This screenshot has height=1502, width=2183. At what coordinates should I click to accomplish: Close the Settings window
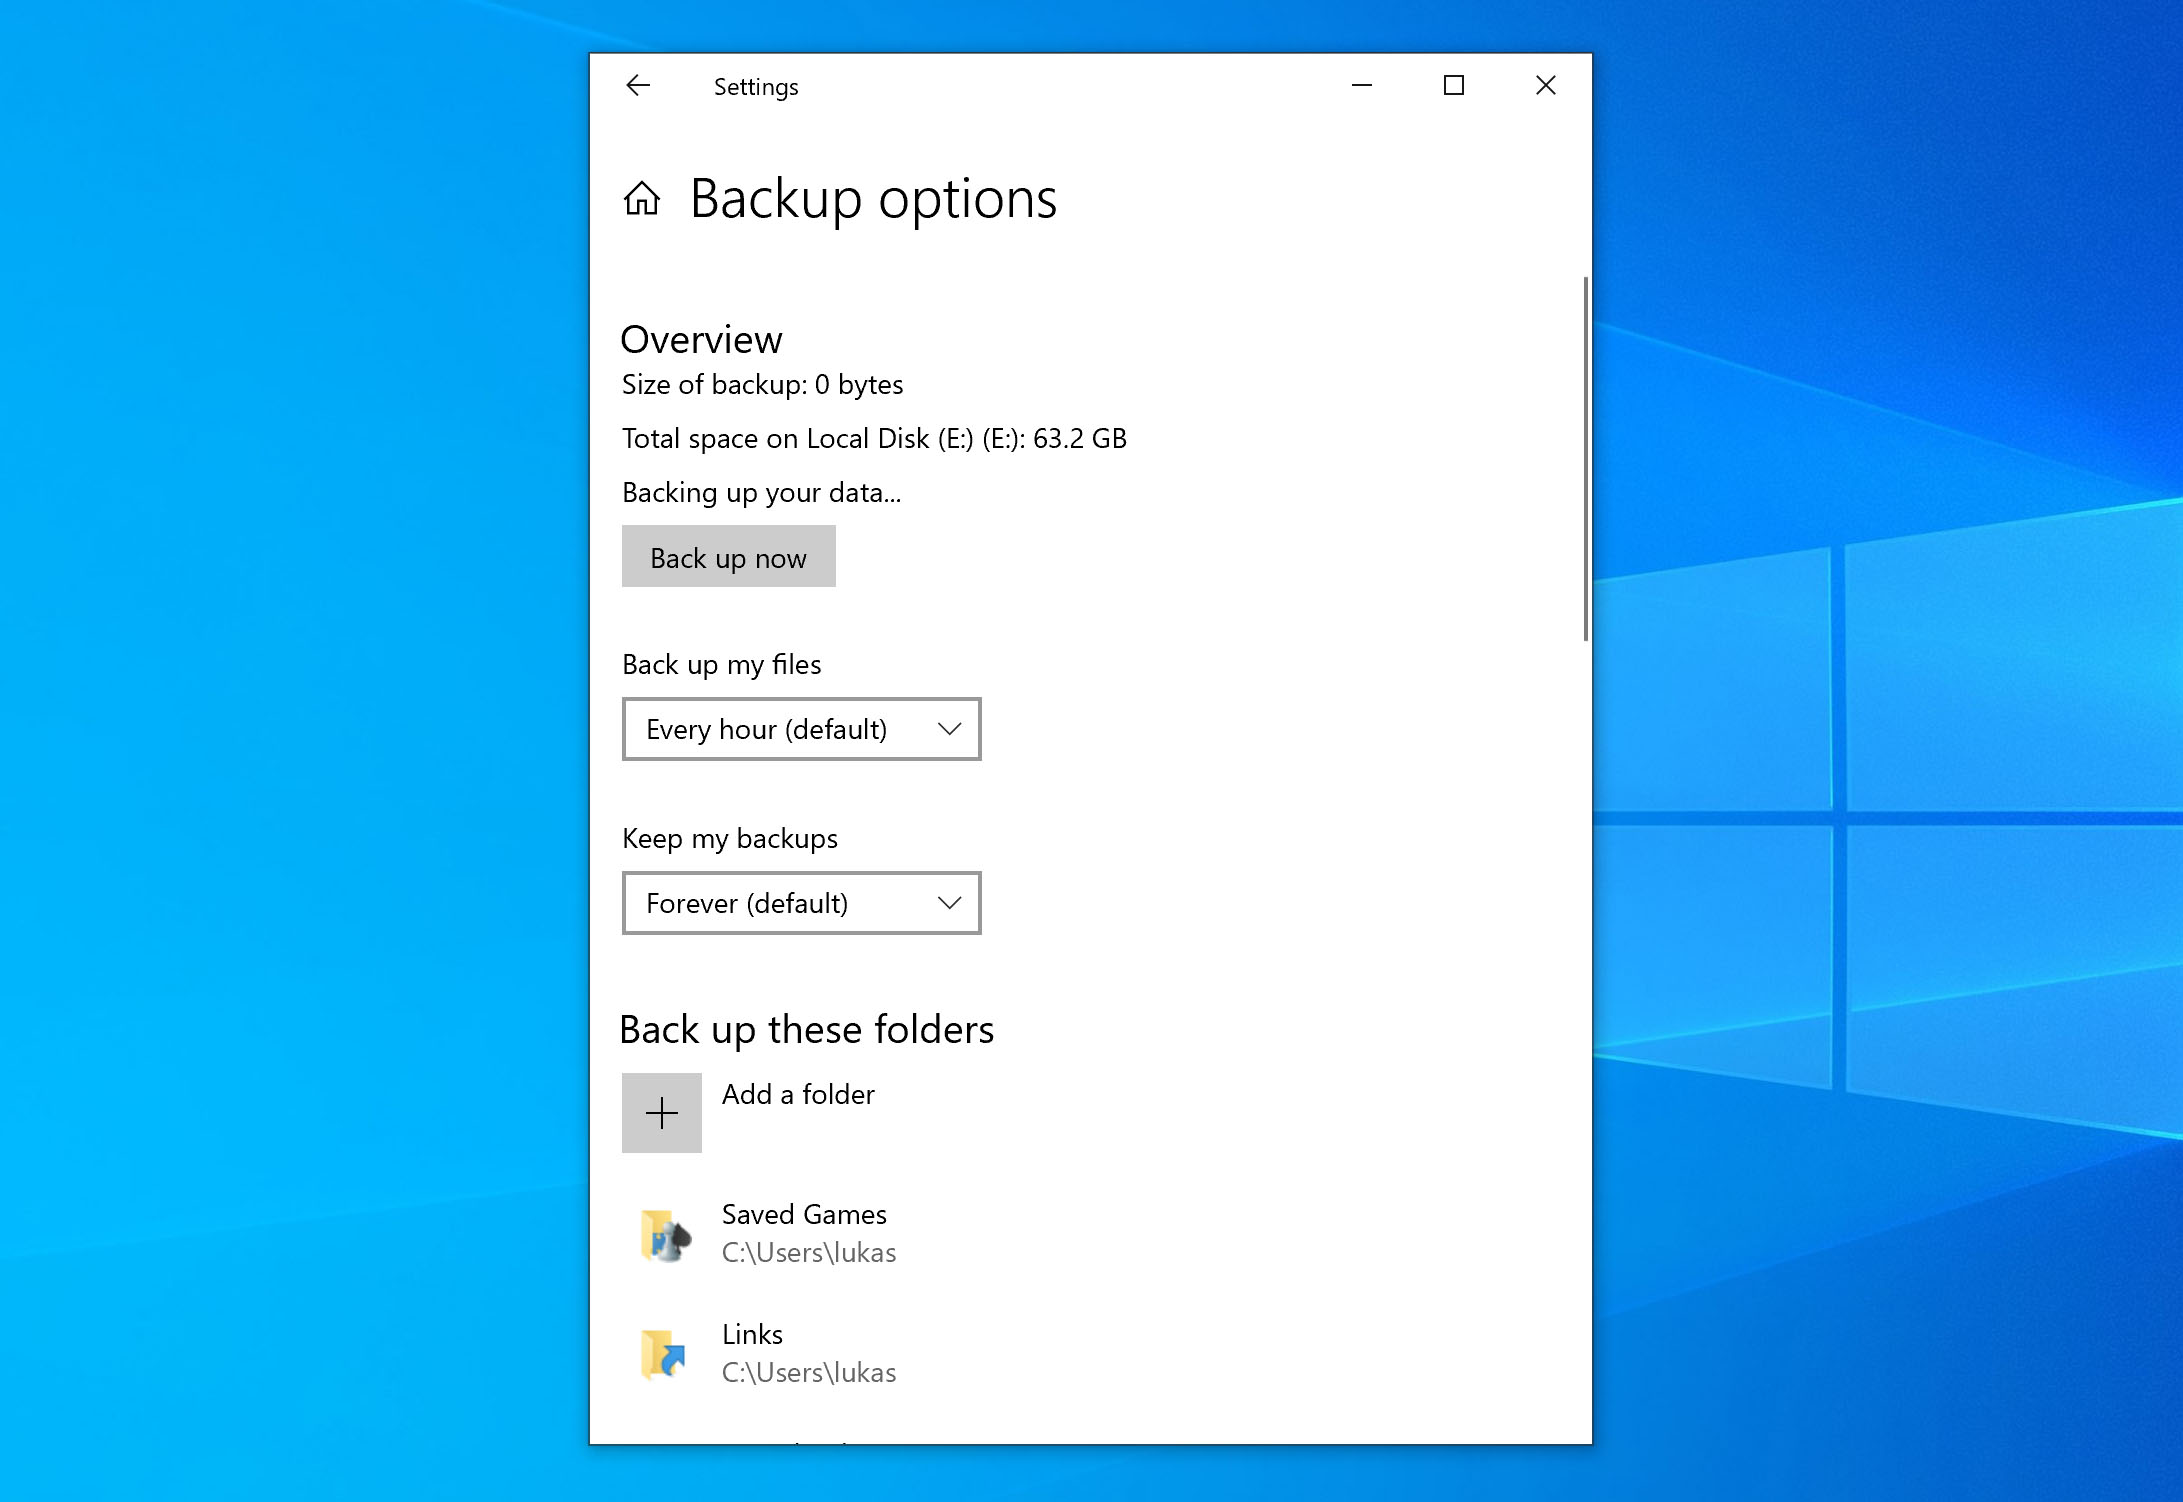(1546, 86)
